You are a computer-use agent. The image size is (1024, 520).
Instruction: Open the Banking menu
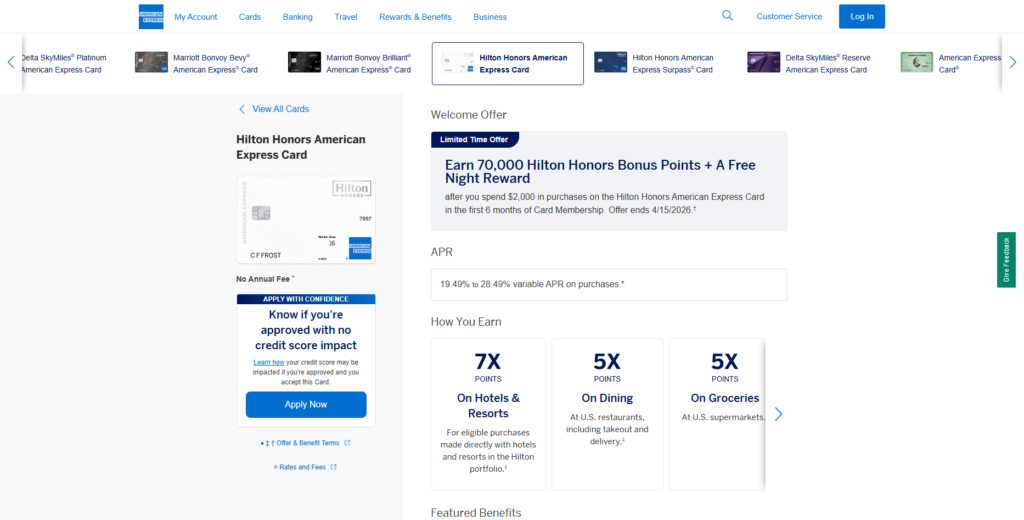point(297,17)
